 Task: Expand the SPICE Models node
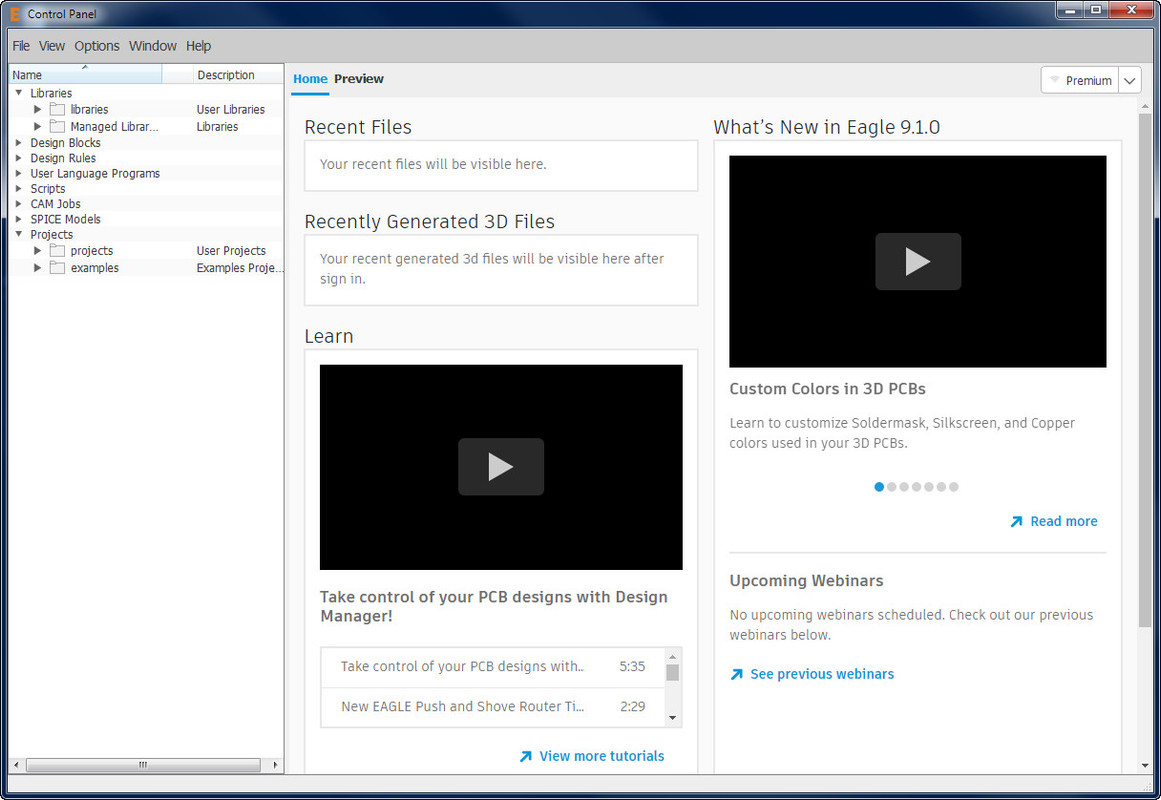pyautogui.click(x=19, y=219)
